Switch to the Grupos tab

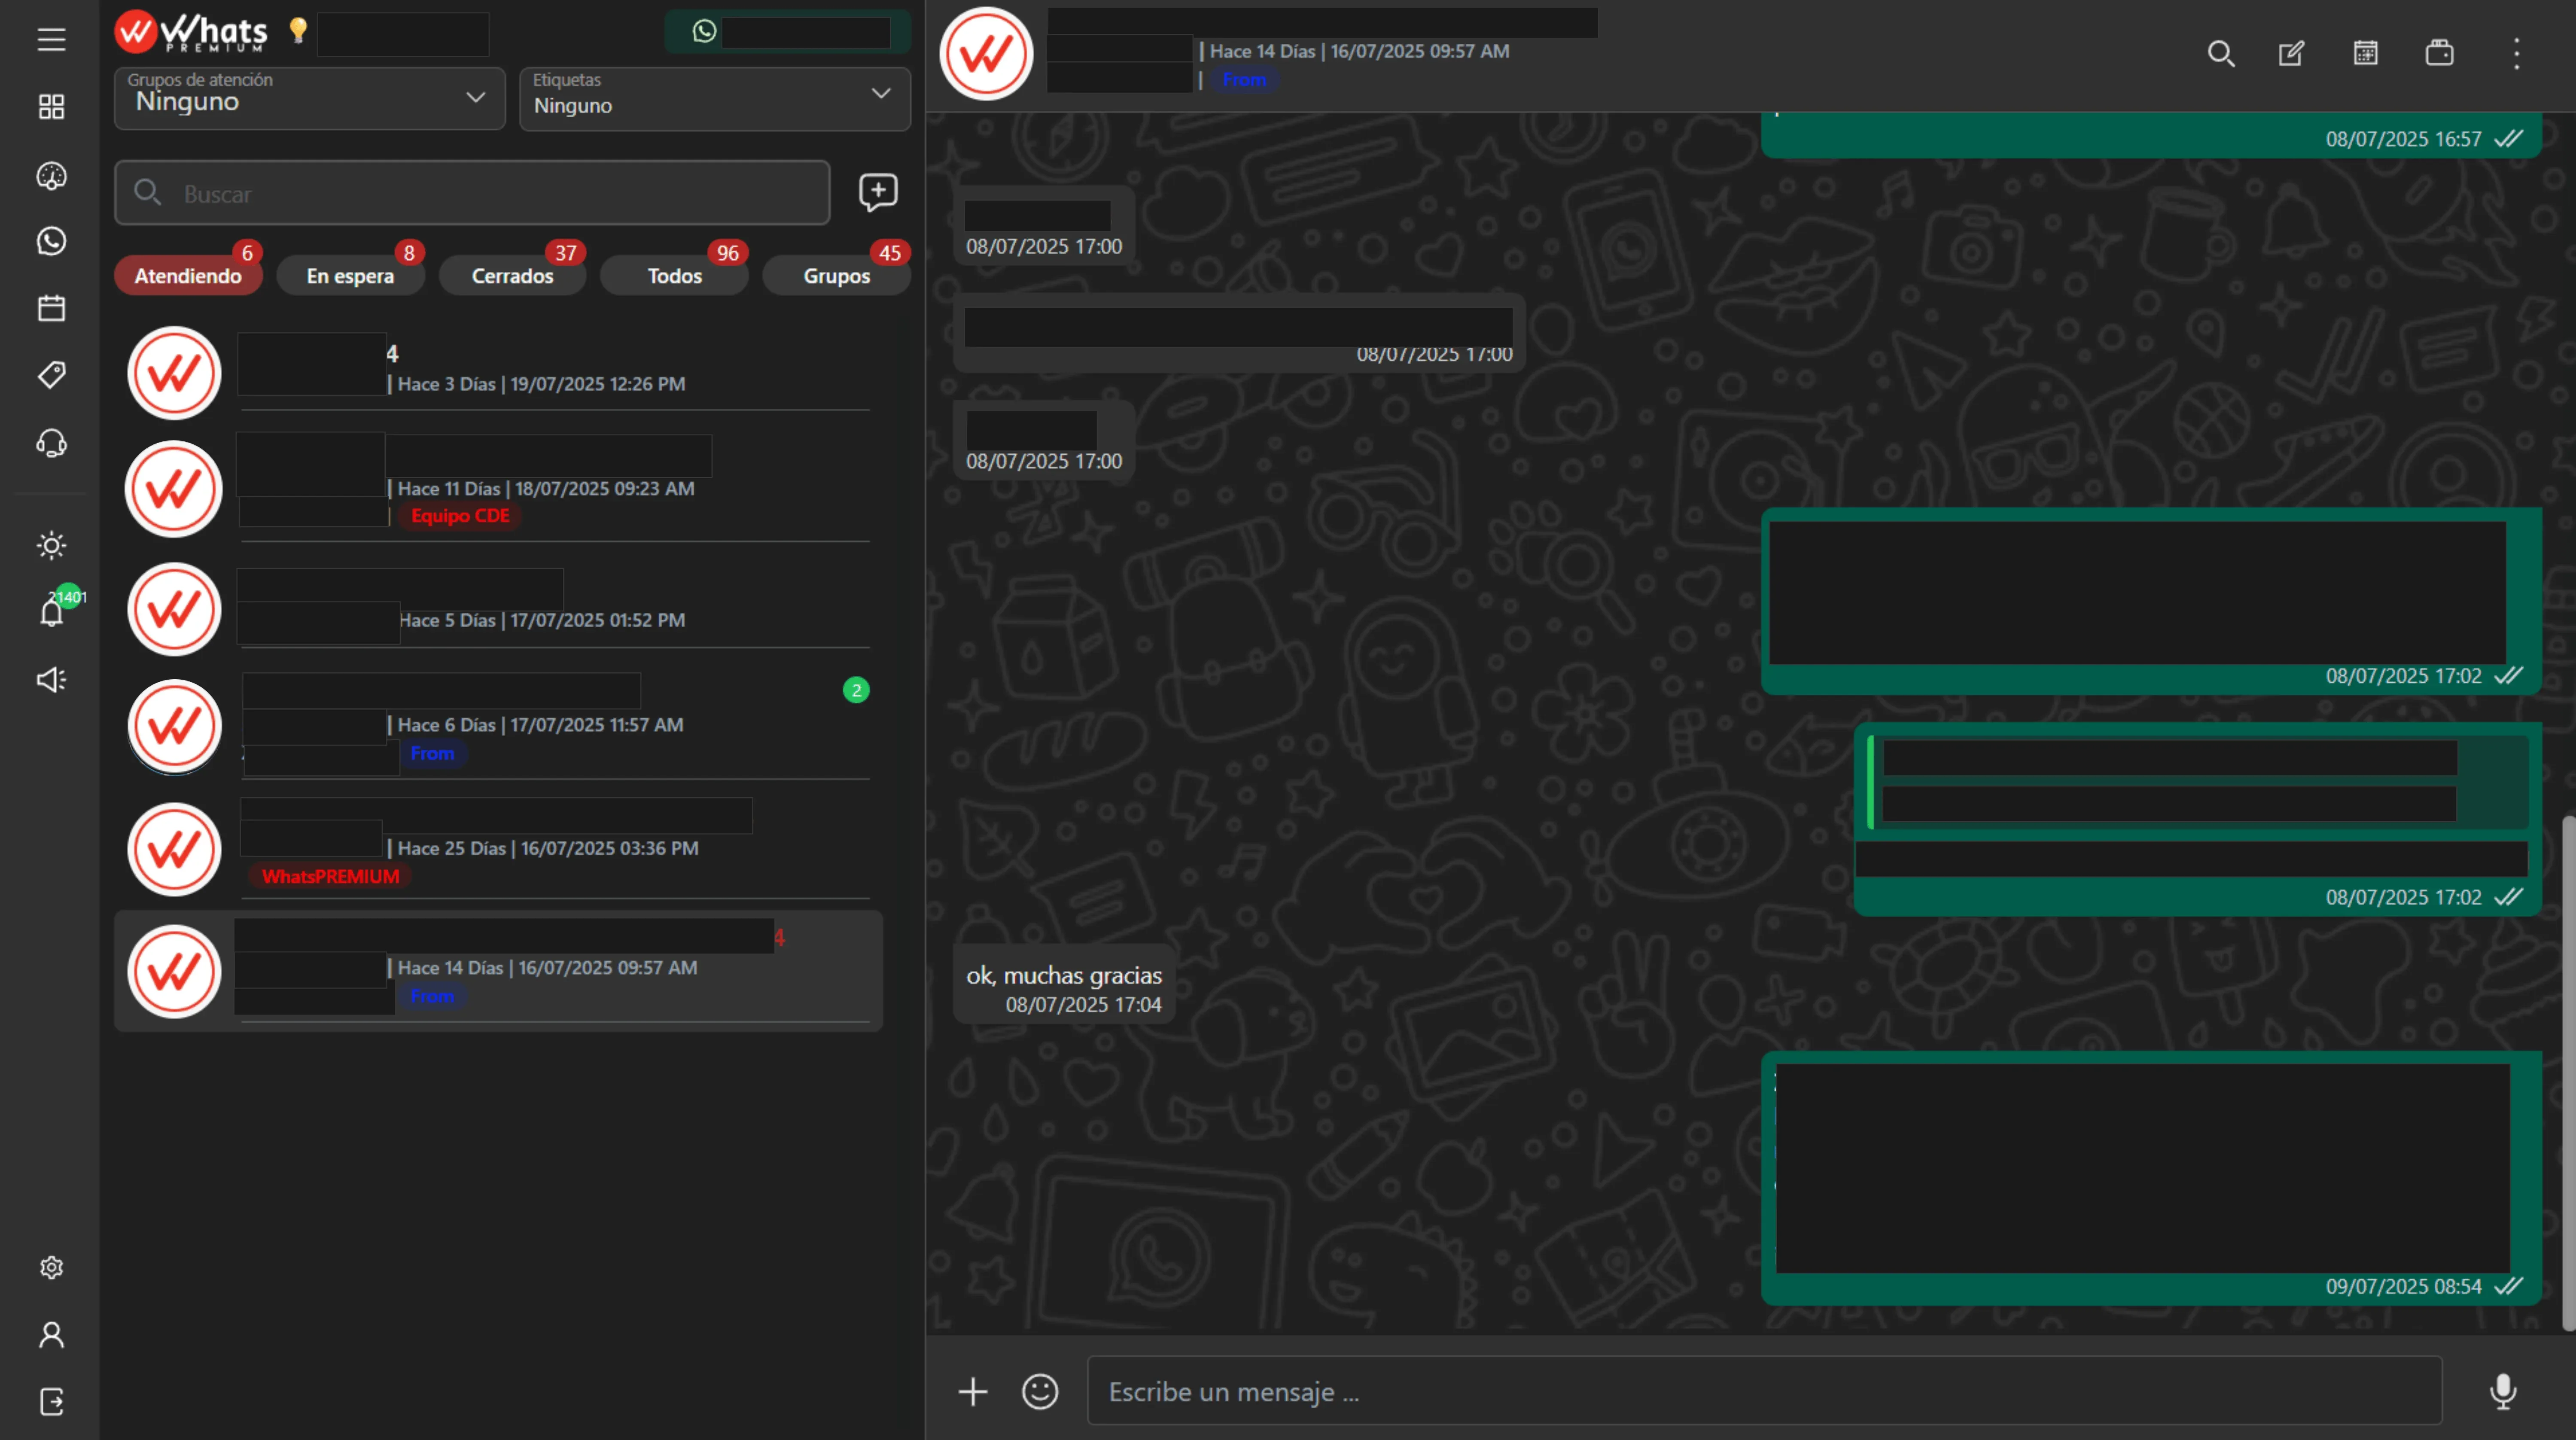[x=836, y=276]
